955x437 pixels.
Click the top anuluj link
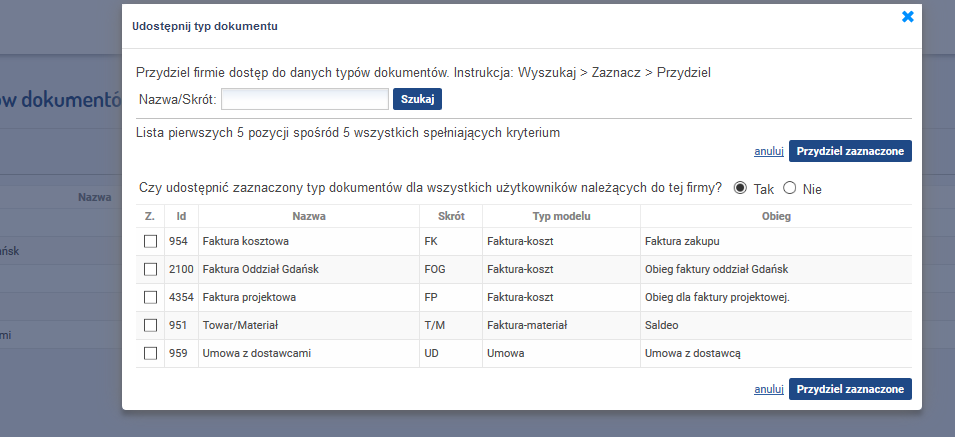[x=769, y=151]
